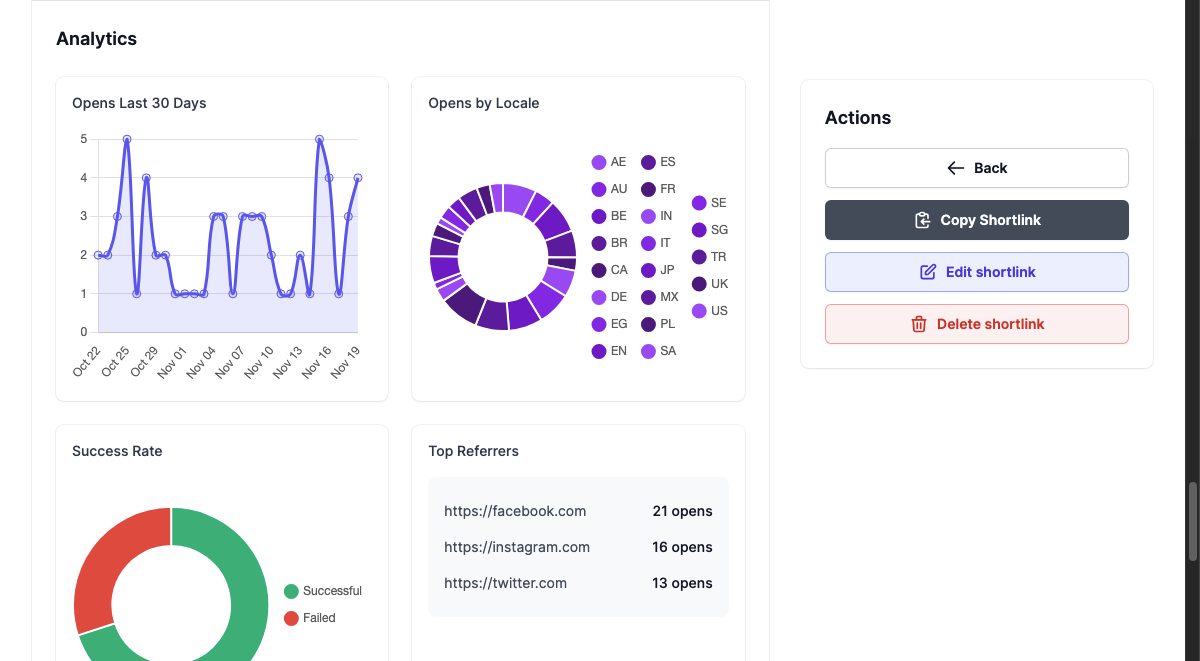This screenshot has width=1200, height=661.
Task: Click the https://facebook.com referrer
Action: pyautogui.click(x=515, y=511)
